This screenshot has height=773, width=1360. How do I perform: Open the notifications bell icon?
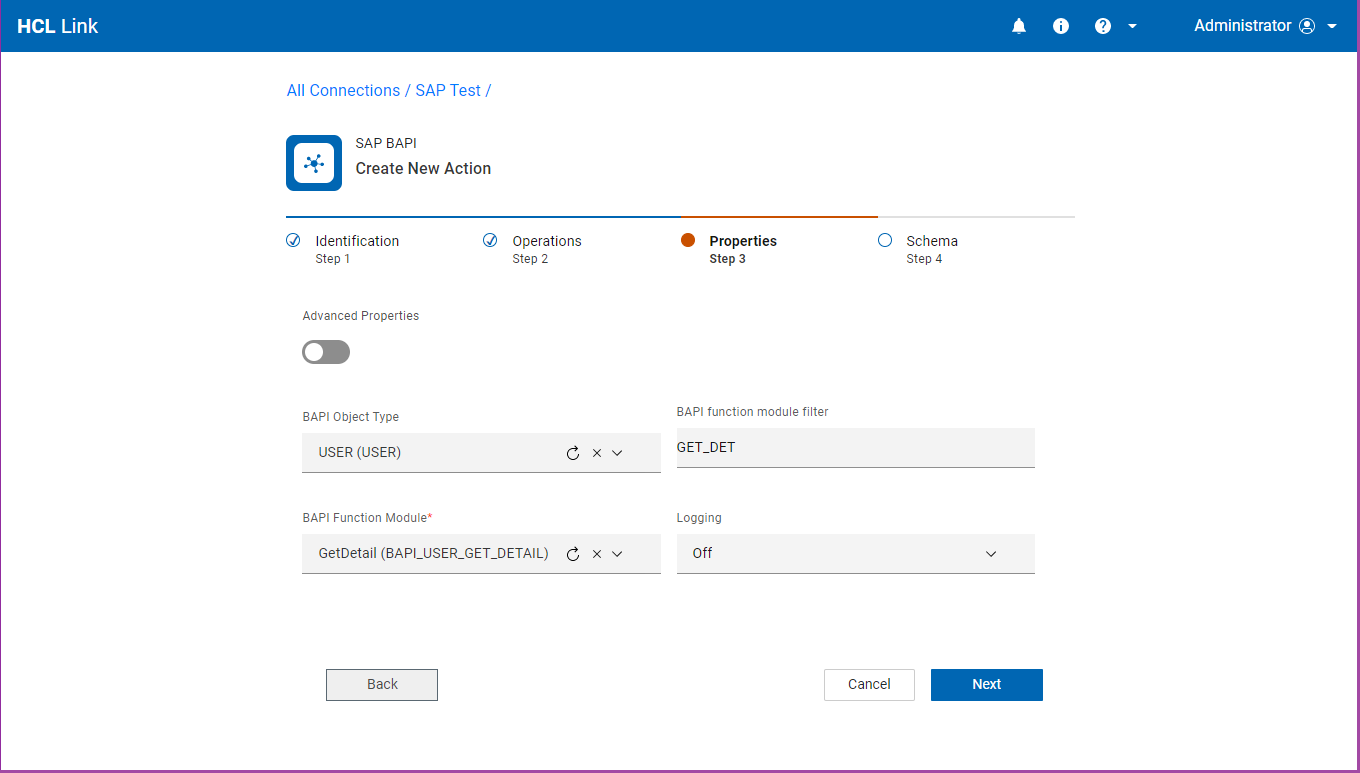click(x=1019, y=26)
